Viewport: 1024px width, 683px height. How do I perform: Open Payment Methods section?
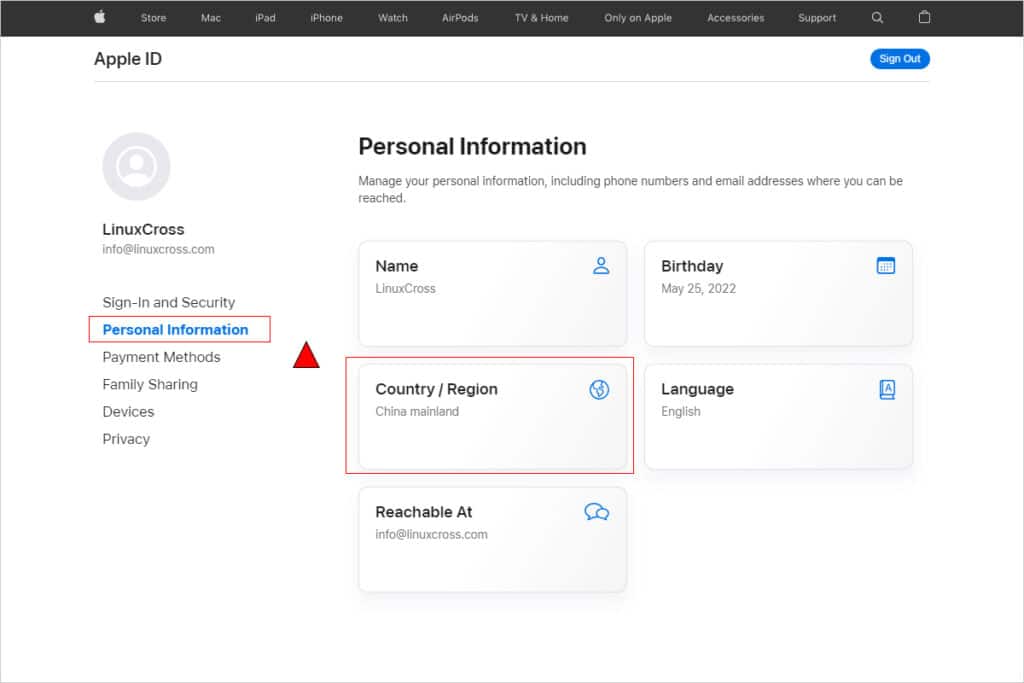click(x=161, y=357)
